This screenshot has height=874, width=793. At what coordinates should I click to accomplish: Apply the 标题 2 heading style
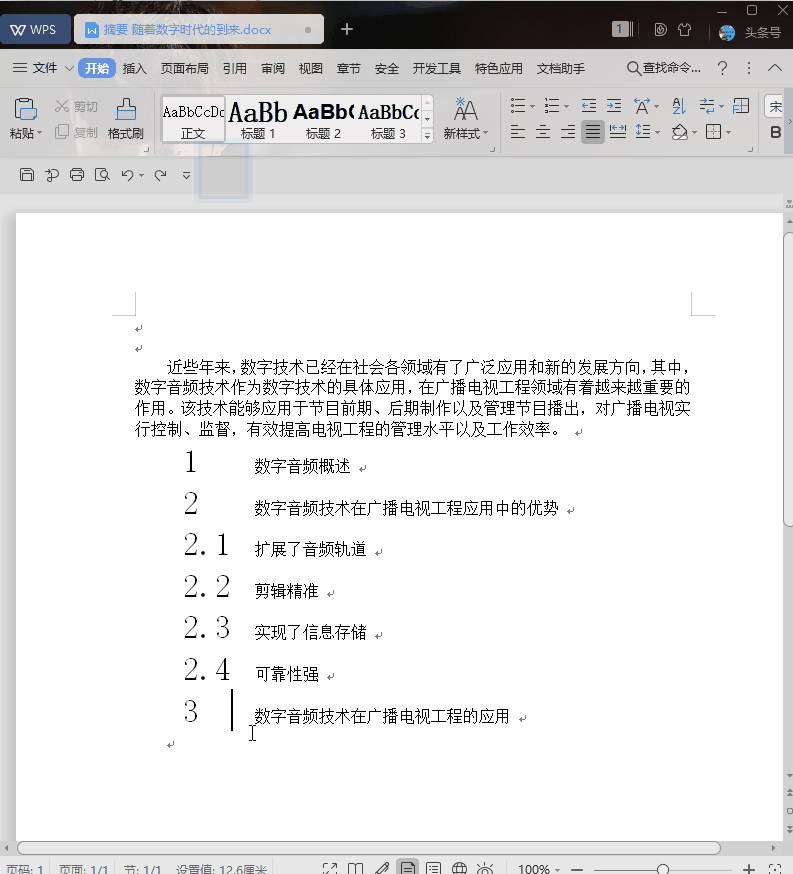(323, 119)
